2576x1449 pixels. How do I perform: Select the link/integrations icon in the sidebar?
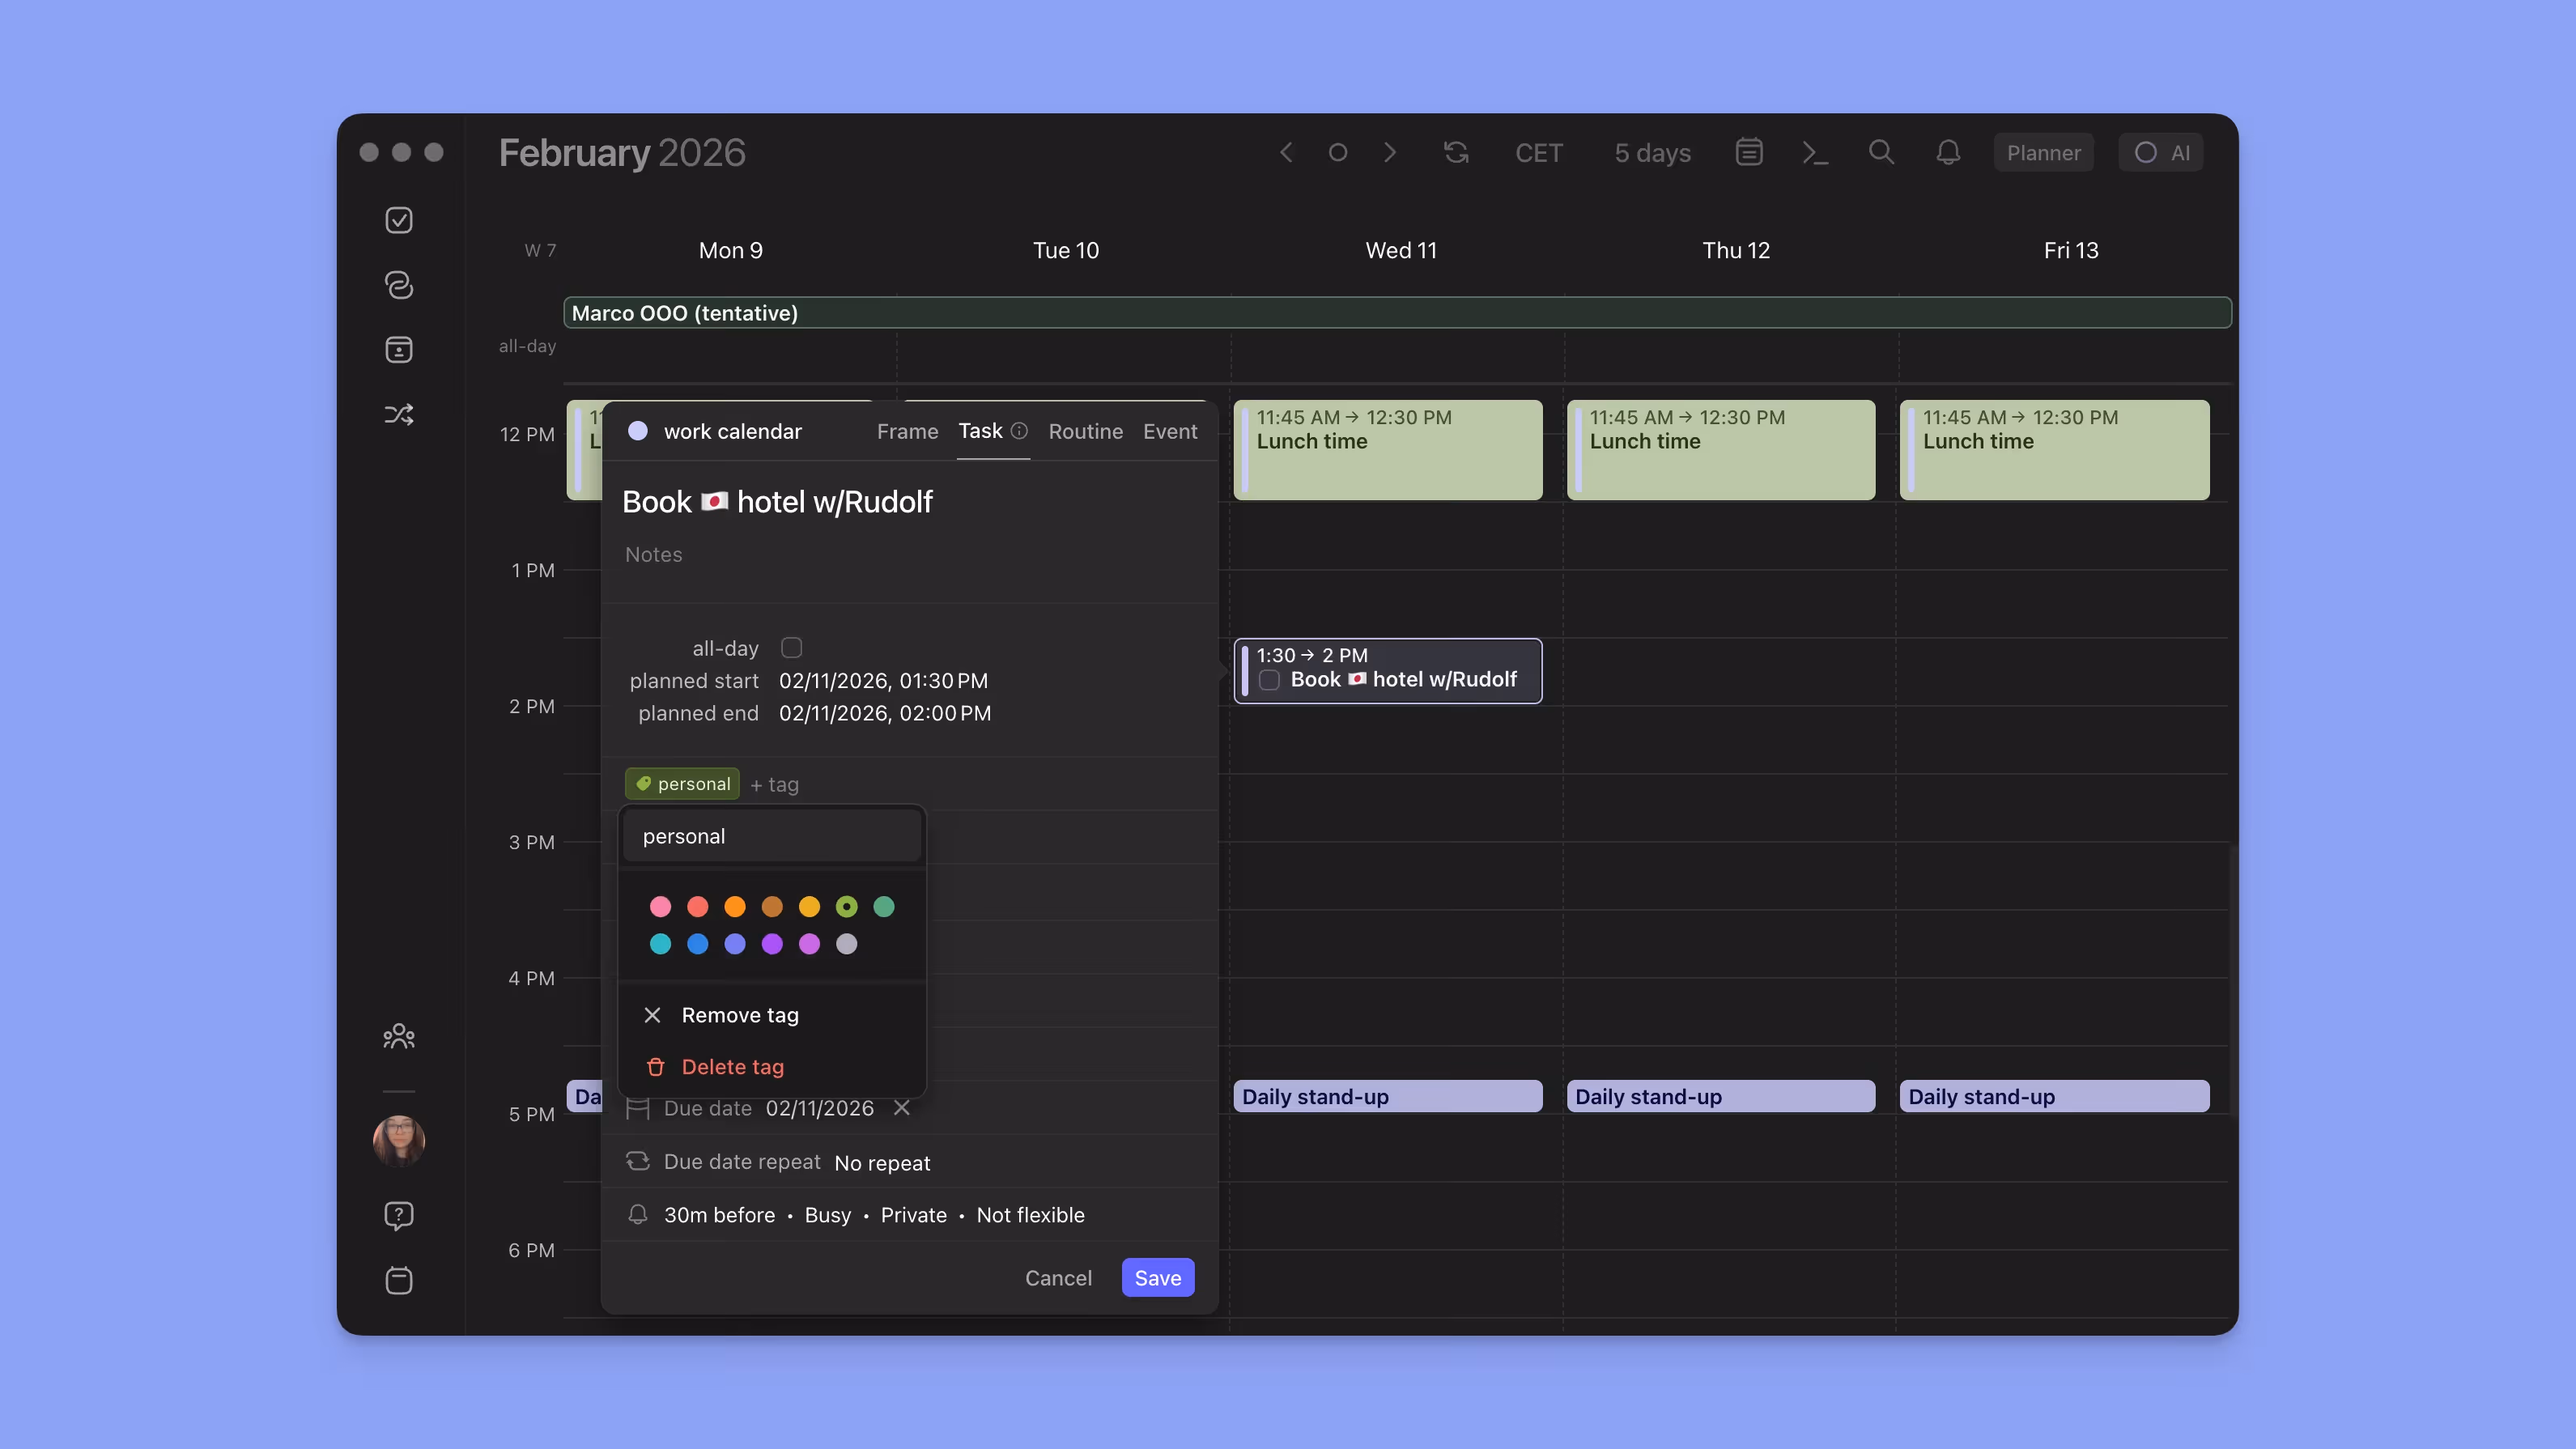tap(399, 285)
